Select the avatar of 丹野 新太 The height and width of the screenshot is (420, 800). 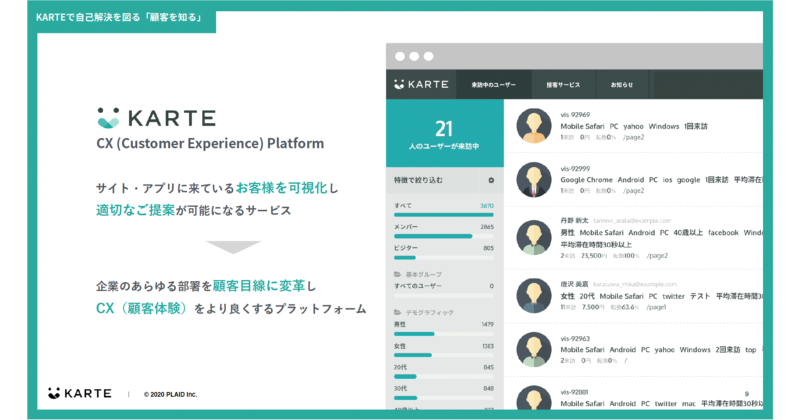click(534, 237)
